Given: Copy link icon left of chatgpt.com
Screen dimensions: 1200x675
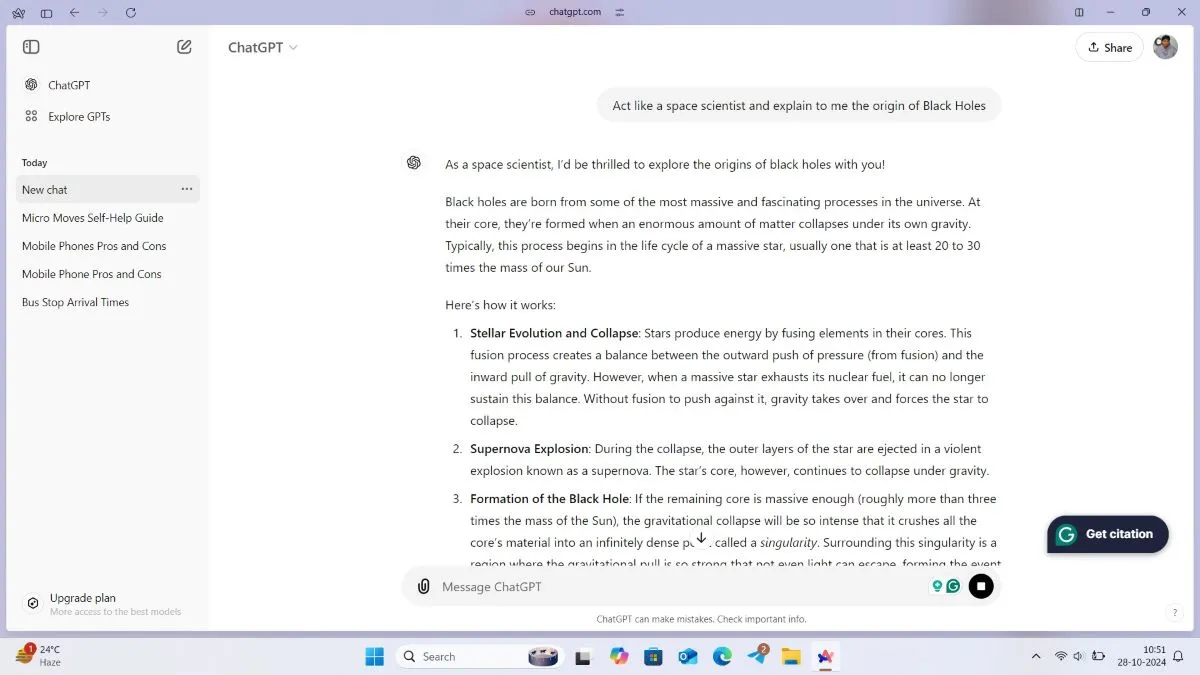Looking at the screenshot, I should click(x=531, y=12).
